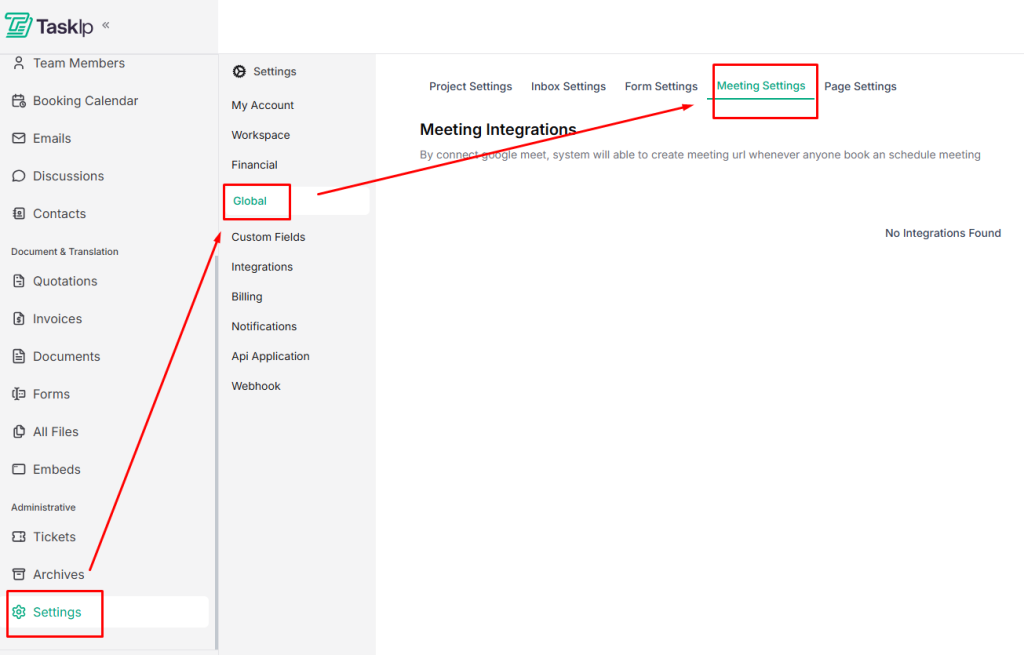This screenshot has height=655, width=1024.
Task: Select the Contacts address book icon
Action: pos(18,214)
